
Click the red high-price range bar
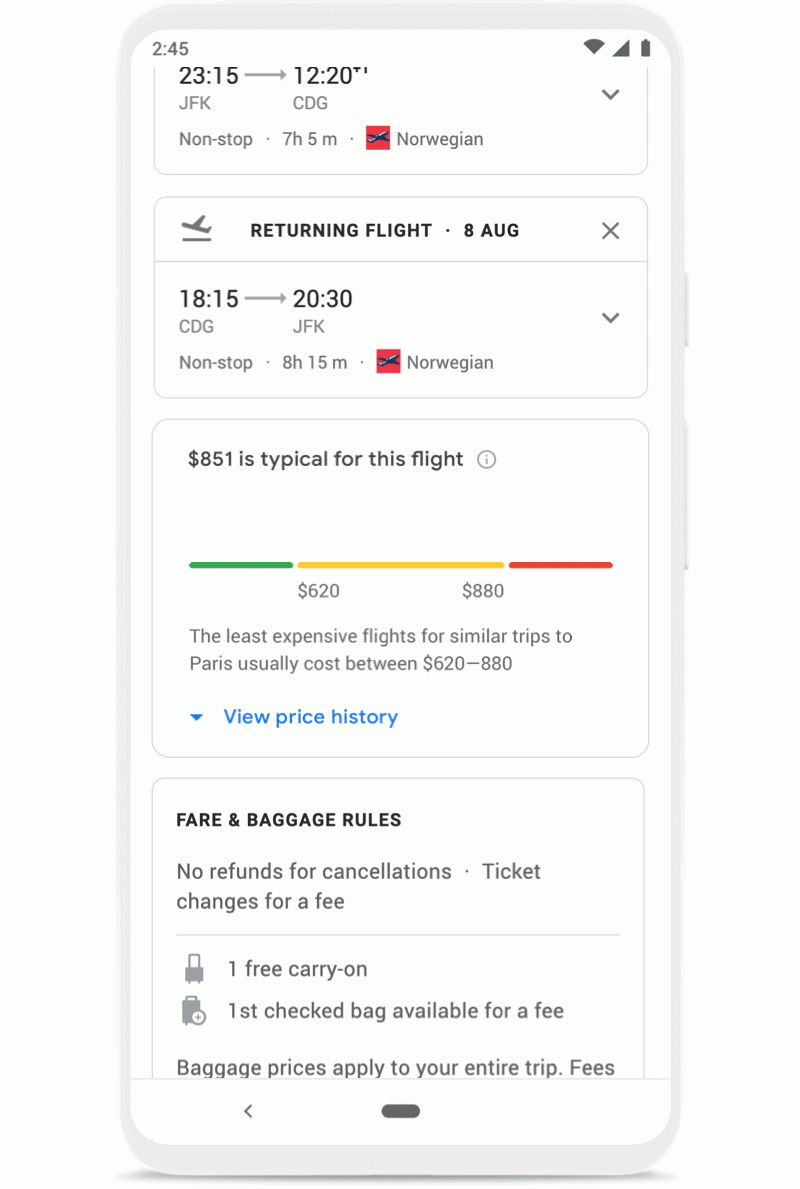tap(560, 565)
